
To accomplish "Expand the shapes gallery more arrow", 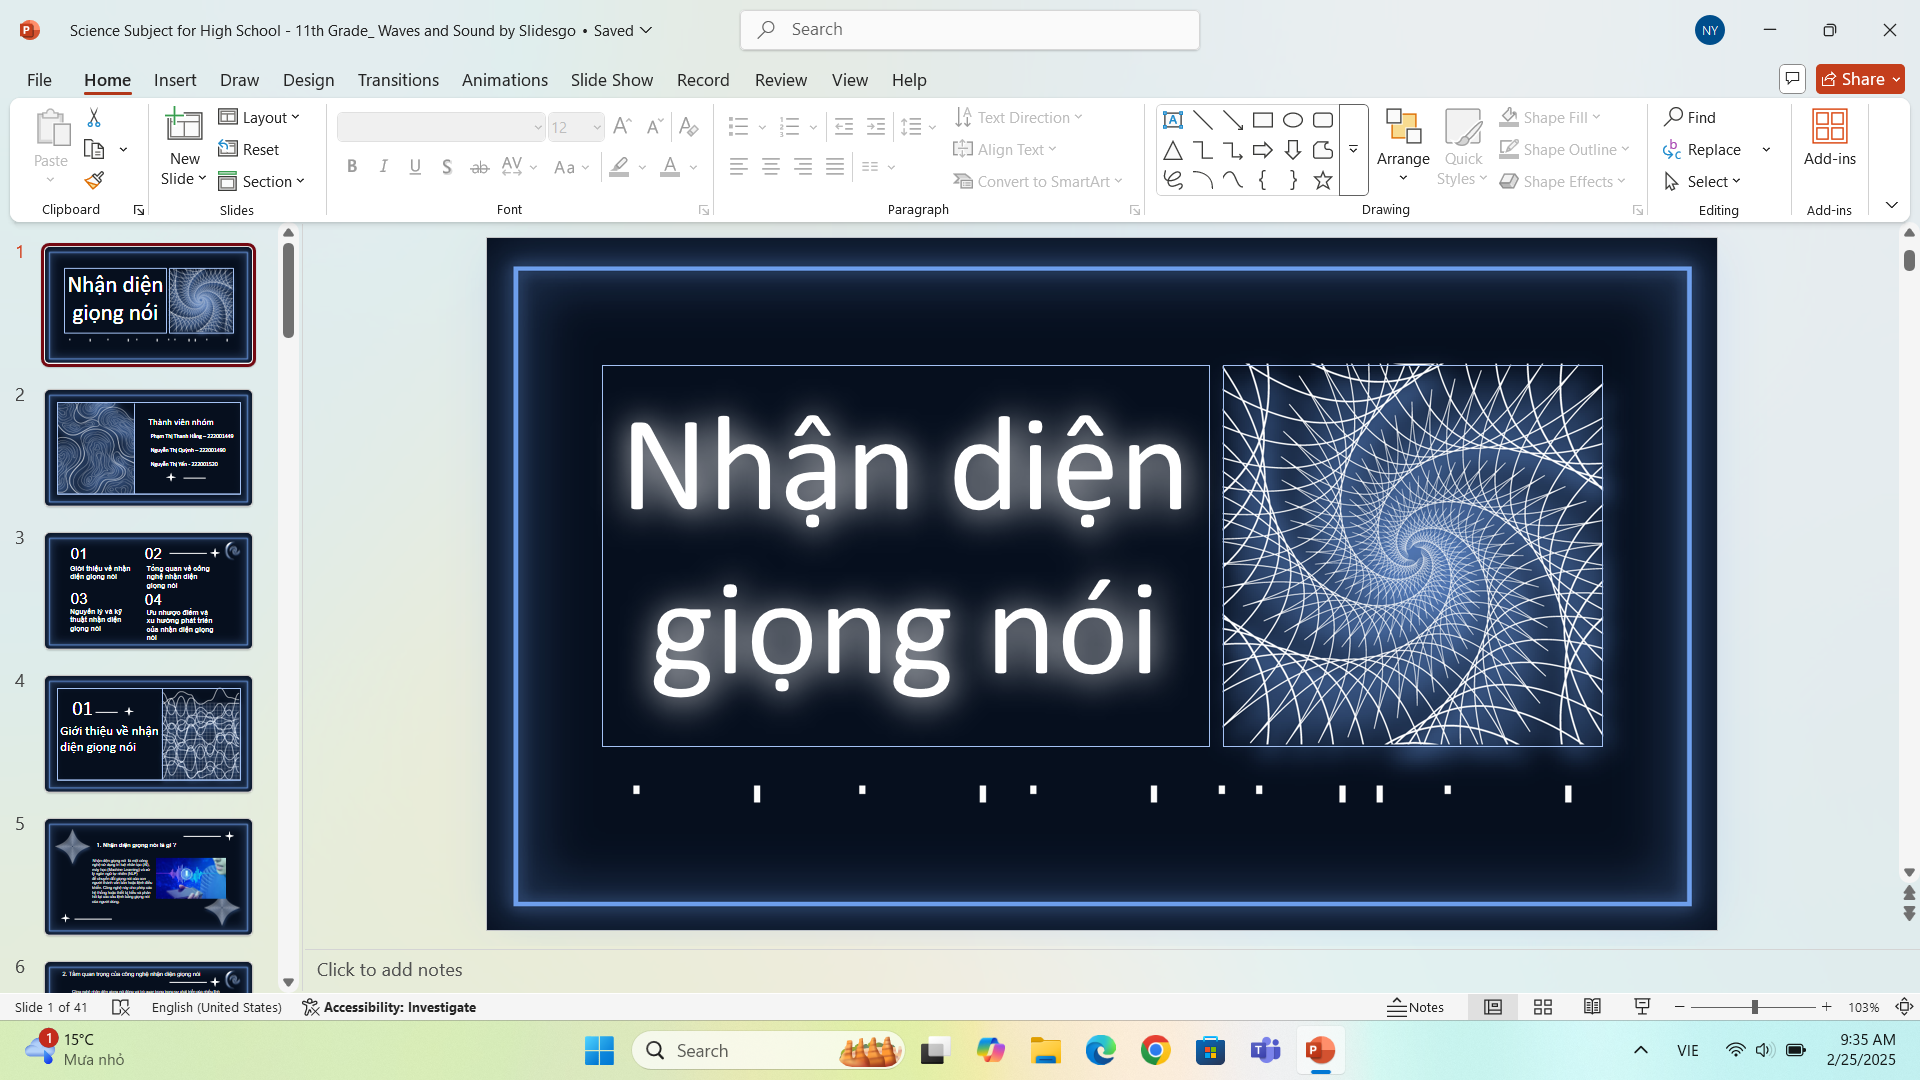I will coord(1353,150).
